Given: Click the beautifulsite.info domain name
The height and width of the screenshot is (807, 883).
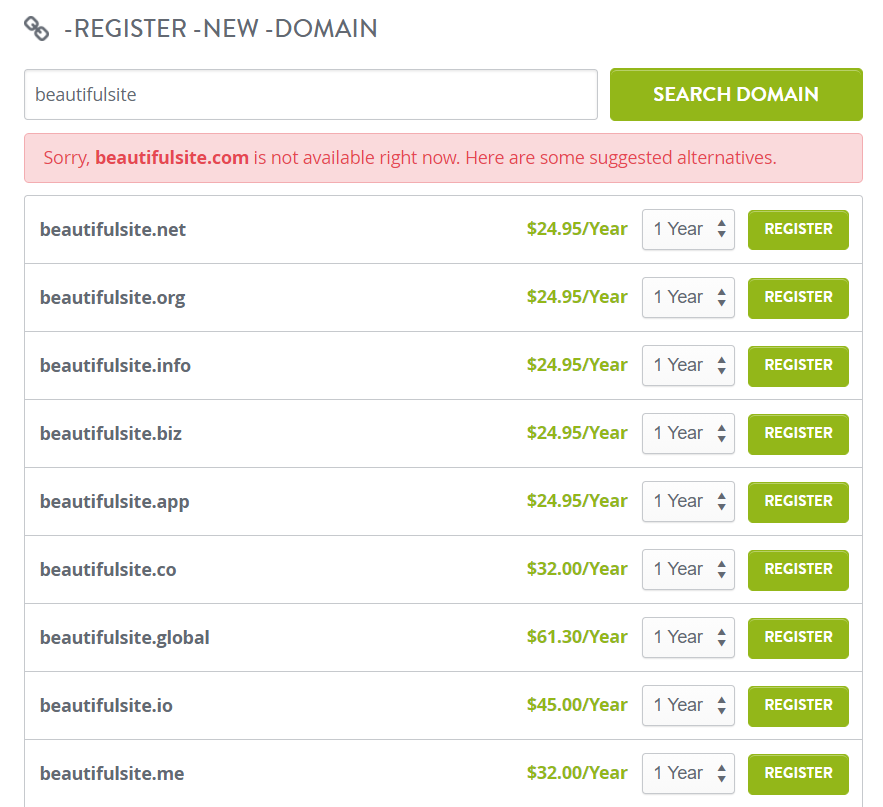Looking at the screenshot, I should click(115, 365).
